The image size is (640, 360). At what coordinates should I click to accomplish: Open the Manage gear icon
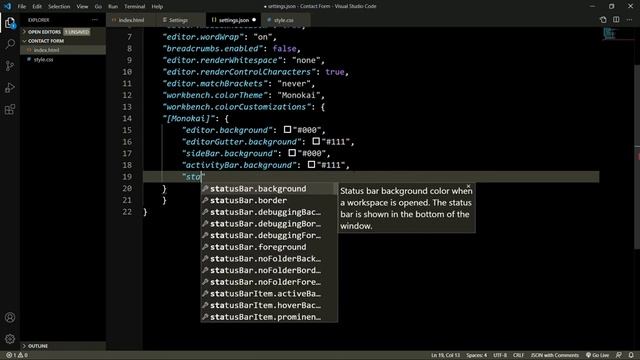[10, 339]
